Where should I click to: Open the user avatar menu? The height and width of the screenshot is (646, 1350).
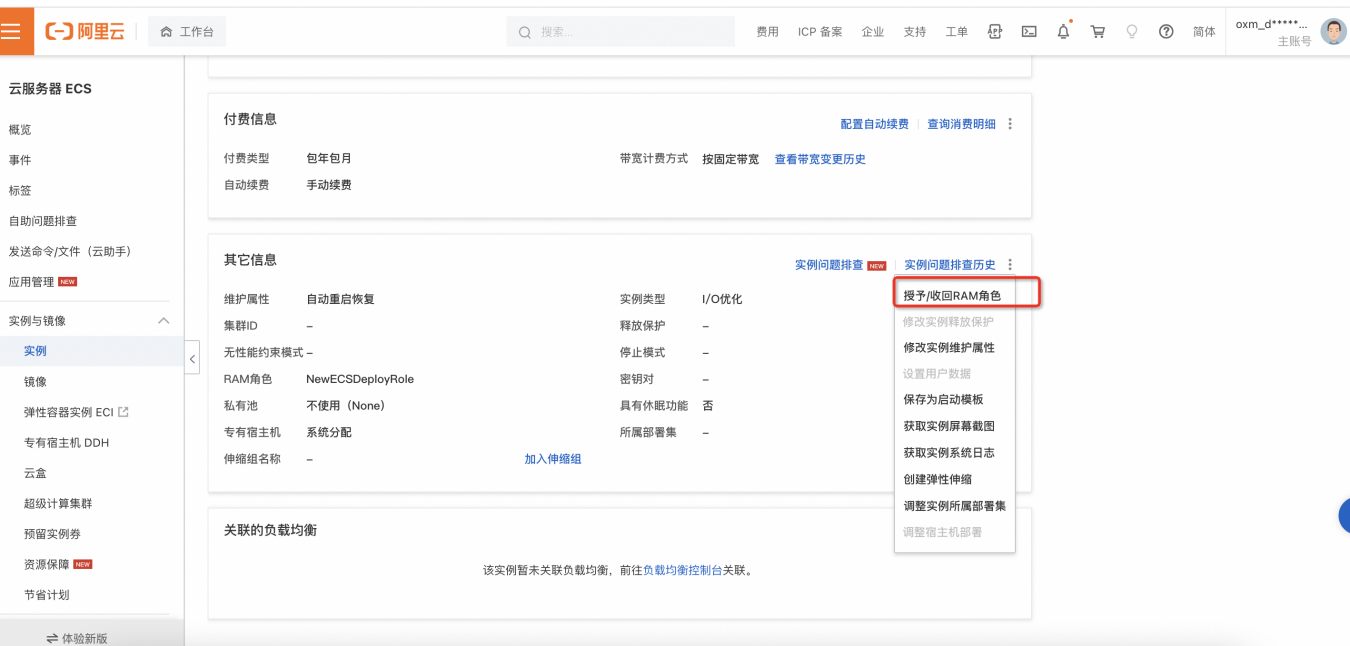coord(1333,32)
